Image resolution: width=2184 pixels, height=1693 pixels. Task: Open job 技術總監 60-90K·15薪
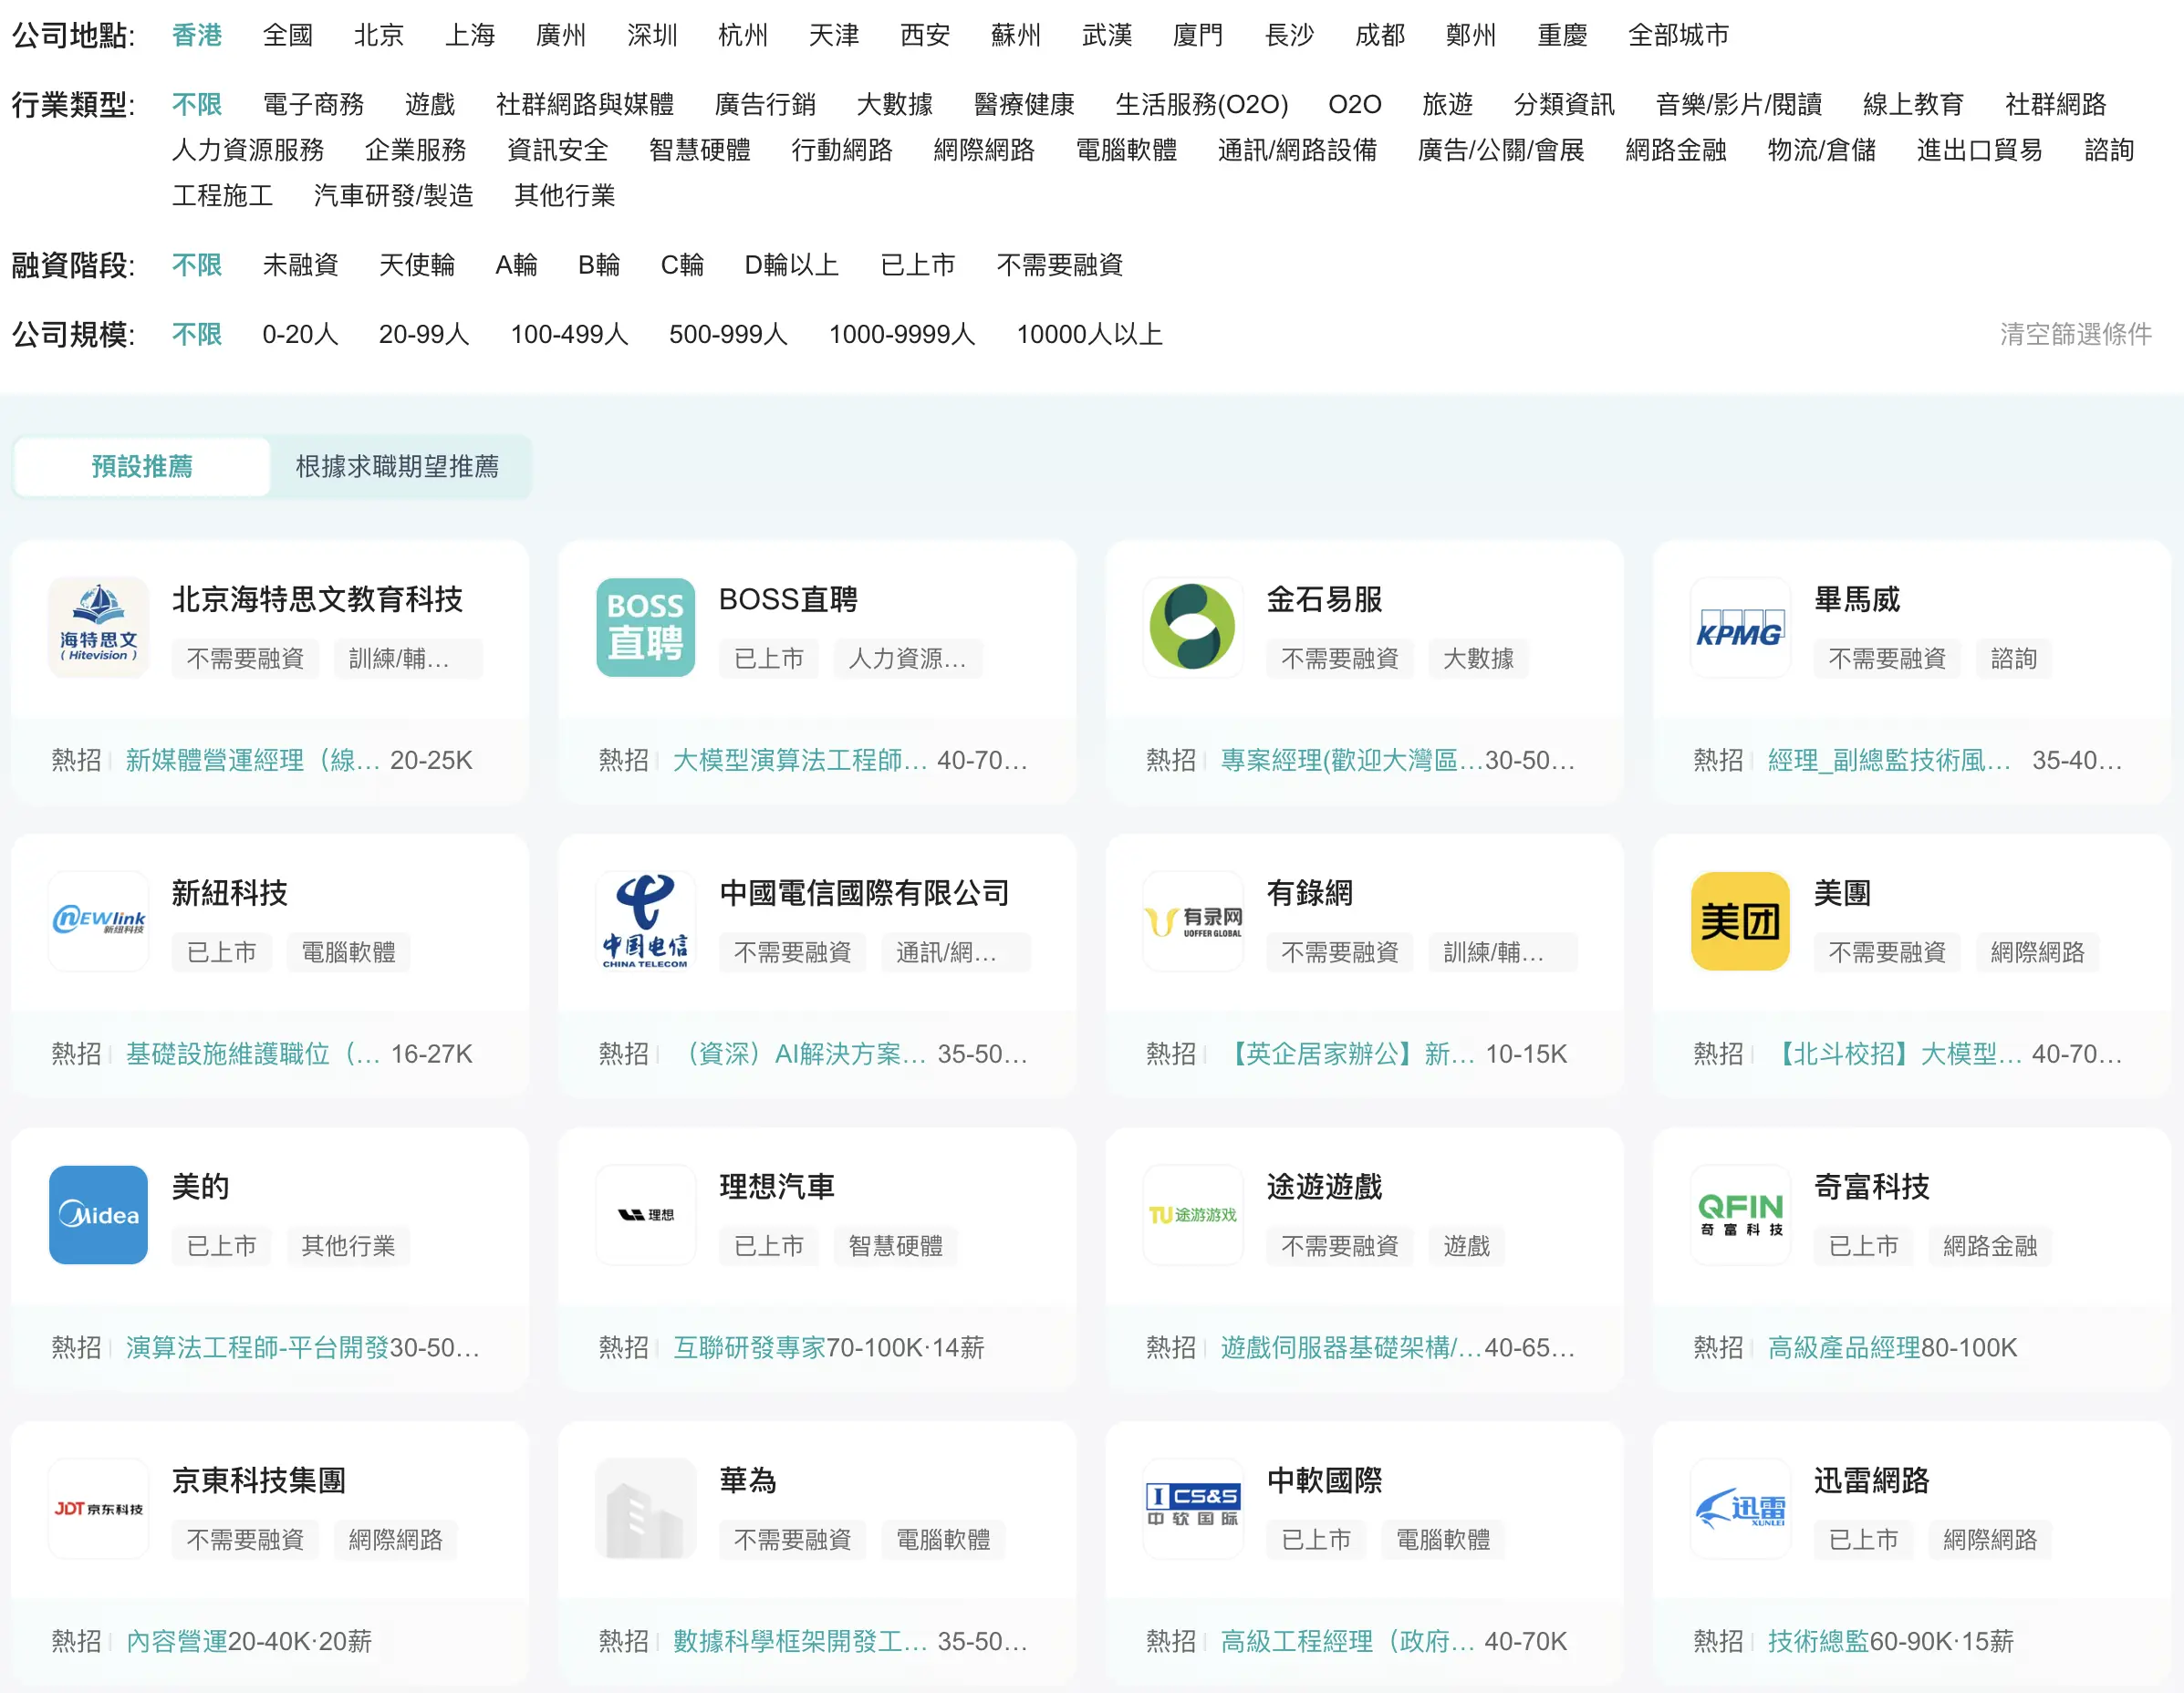1818,1641
